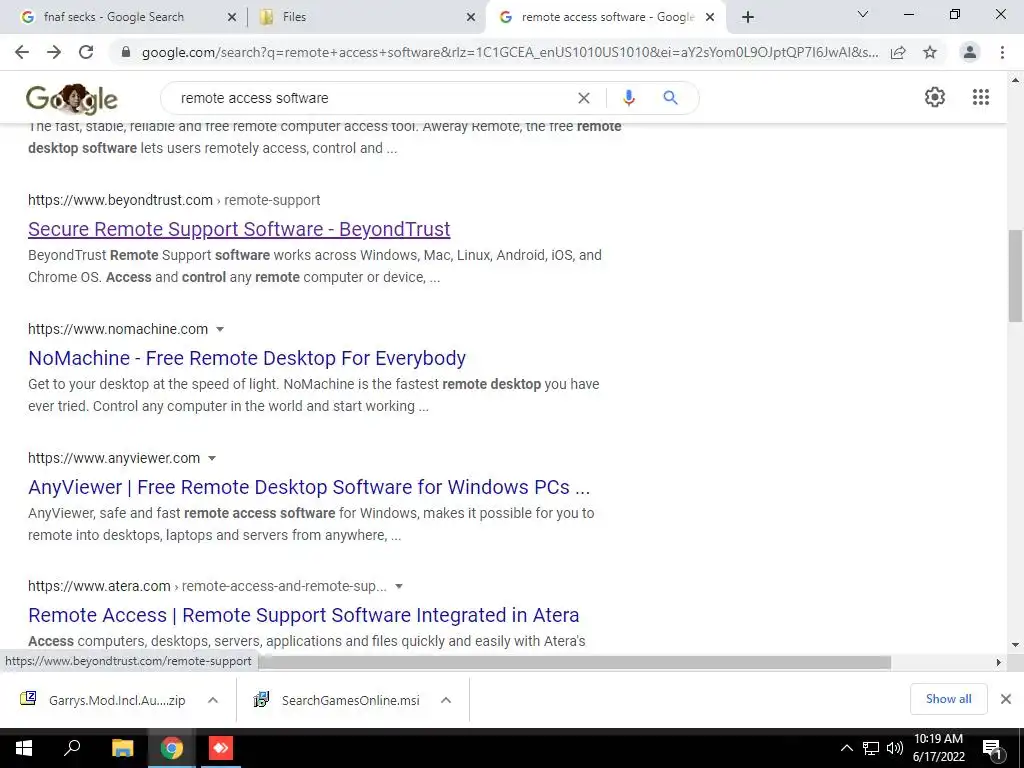Image resolution: width=1024 pixels, height=768 pixels.
Task: Open the tab search chevron
Action: (863, 14)
